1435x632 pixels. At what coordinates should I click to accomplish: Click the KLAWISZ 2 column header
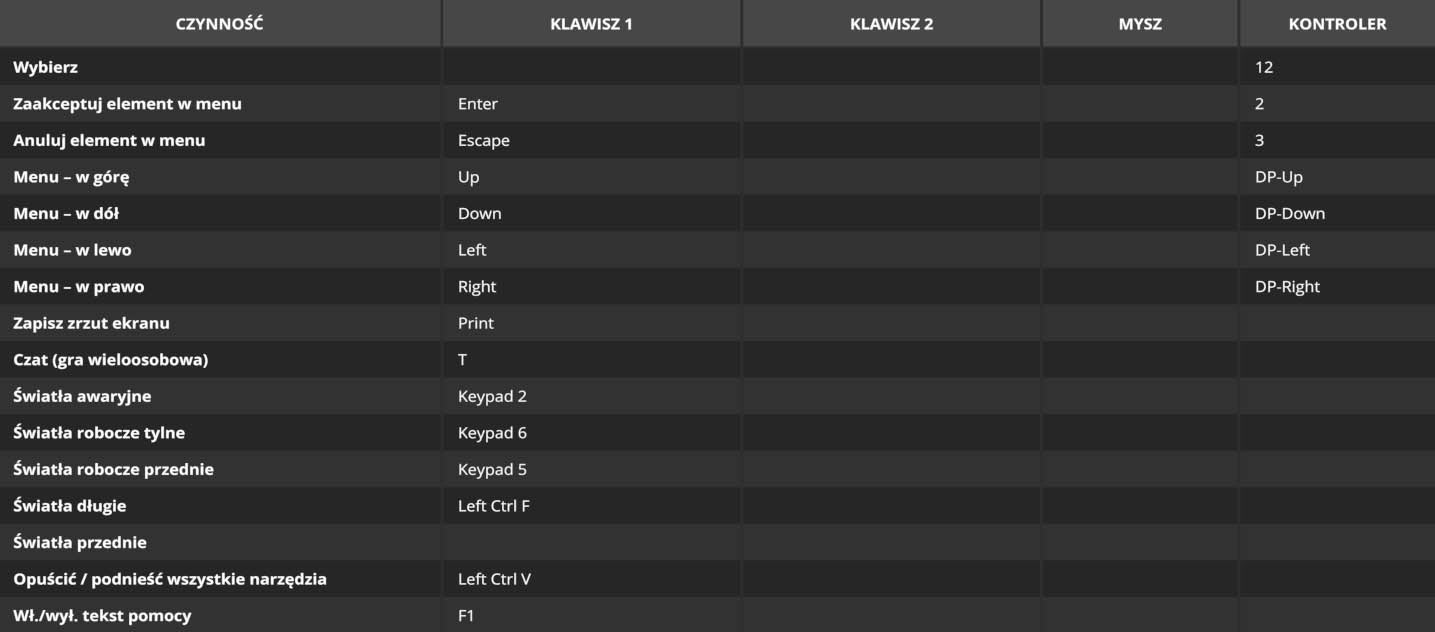click(x=891, y=24)
